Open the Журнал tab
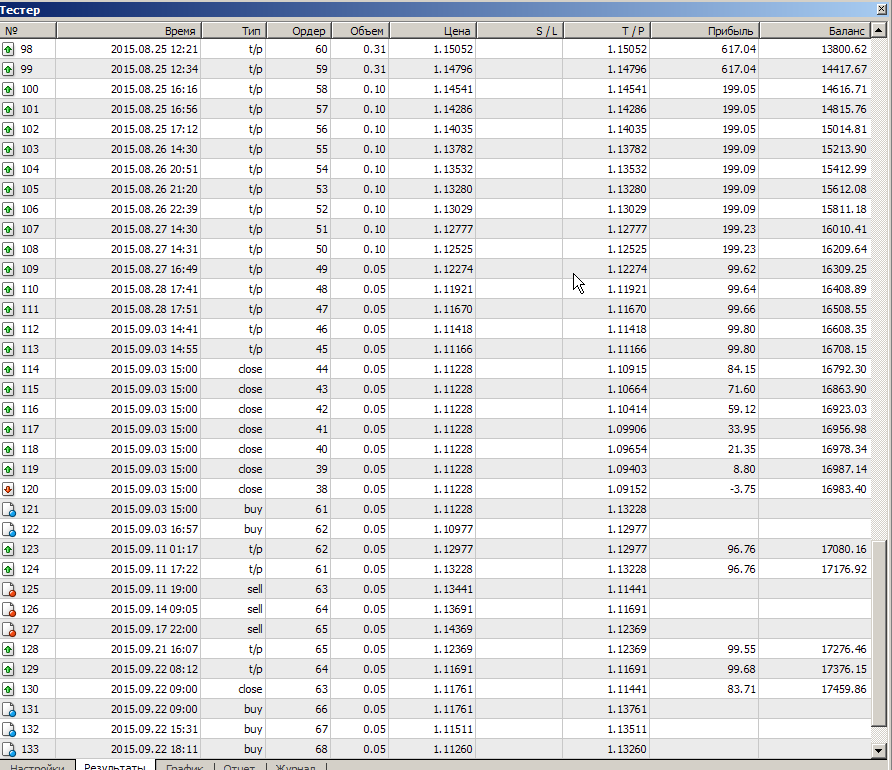 295,765
